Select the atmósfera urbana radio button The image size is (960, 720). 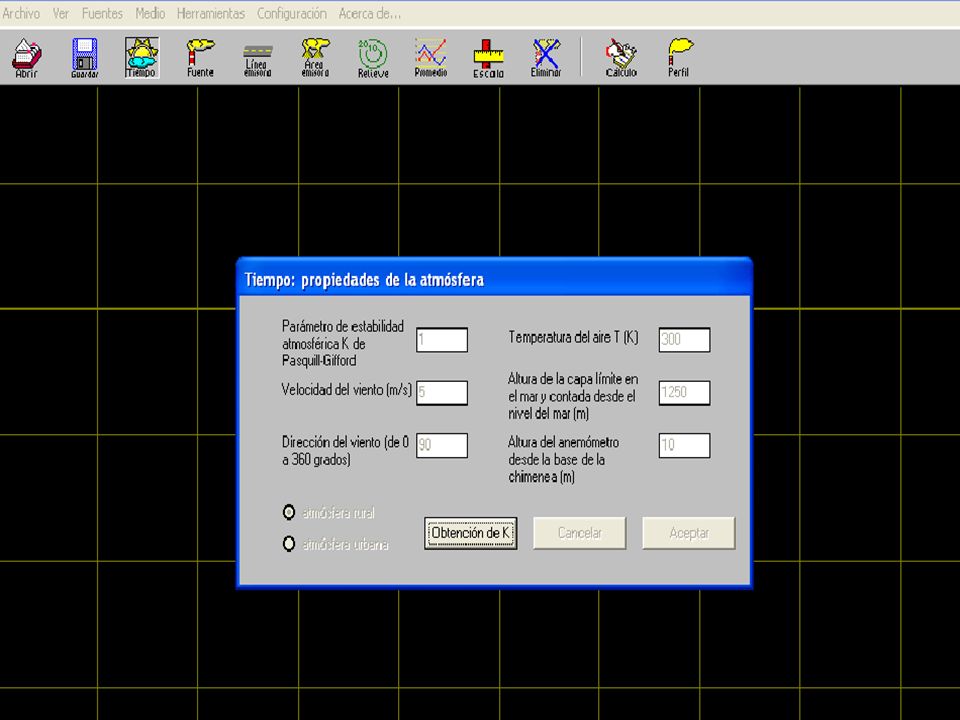coord(289,544)
